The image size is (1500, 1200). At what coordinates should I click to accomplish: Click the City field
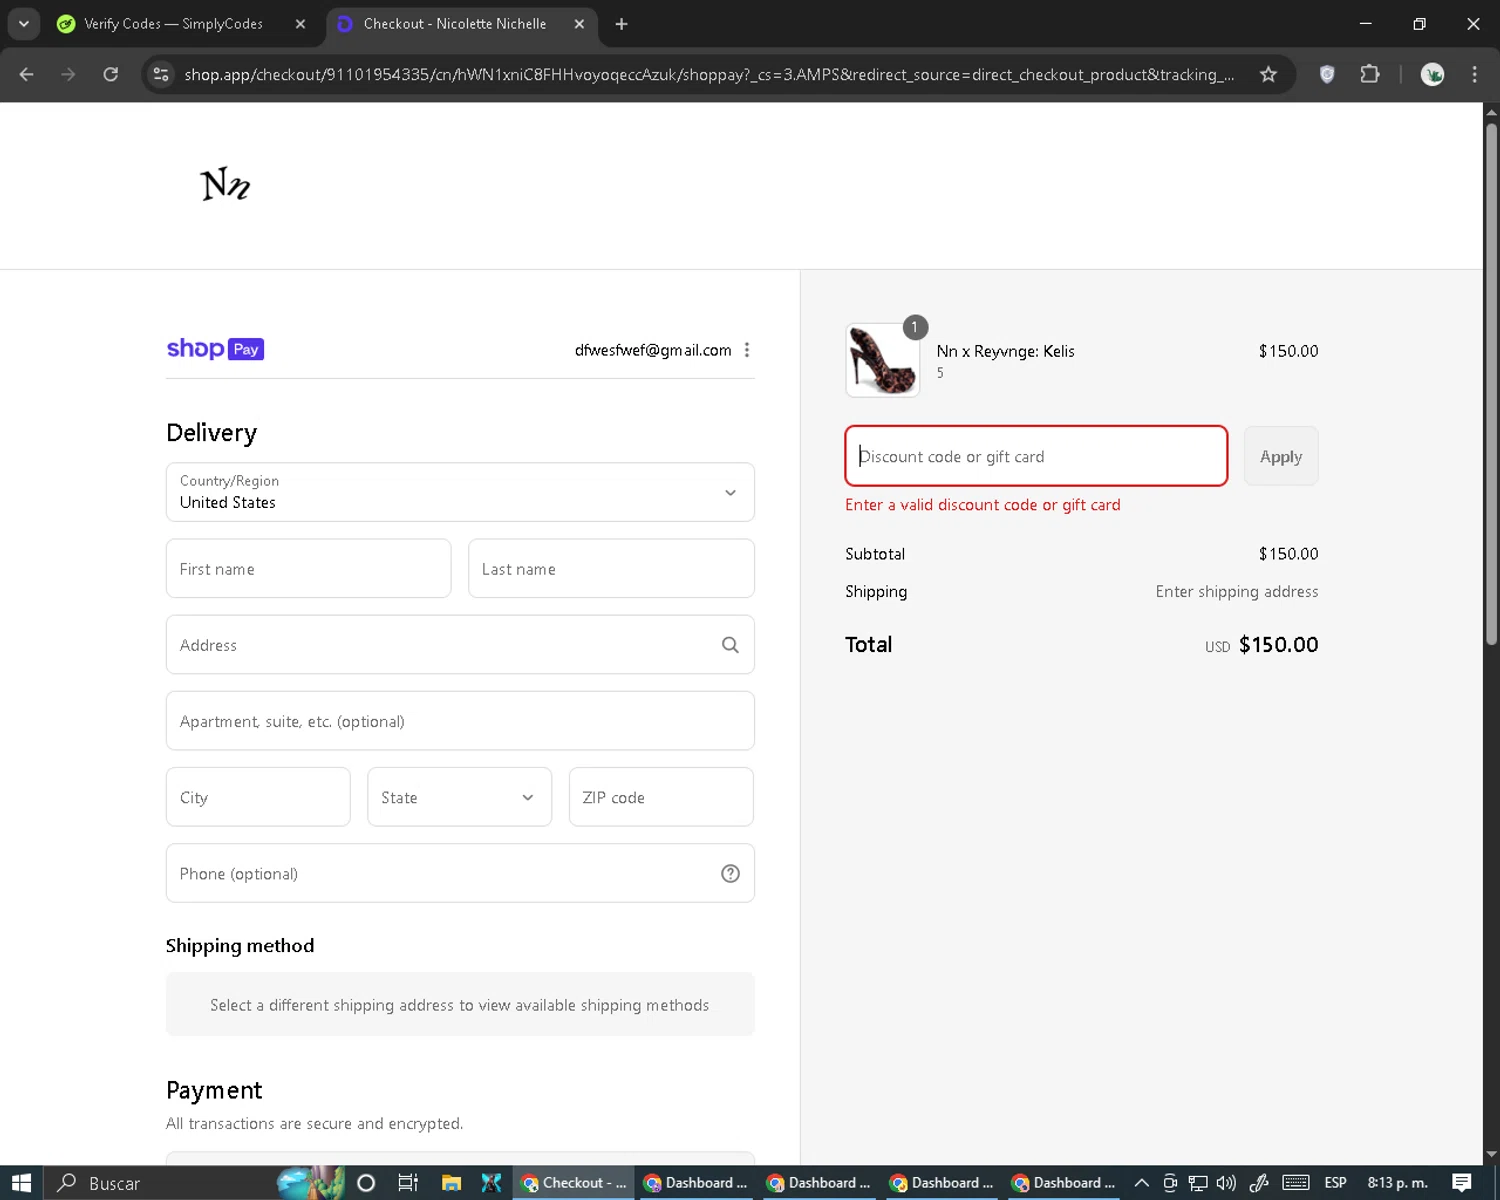click(x=258, y=797)
